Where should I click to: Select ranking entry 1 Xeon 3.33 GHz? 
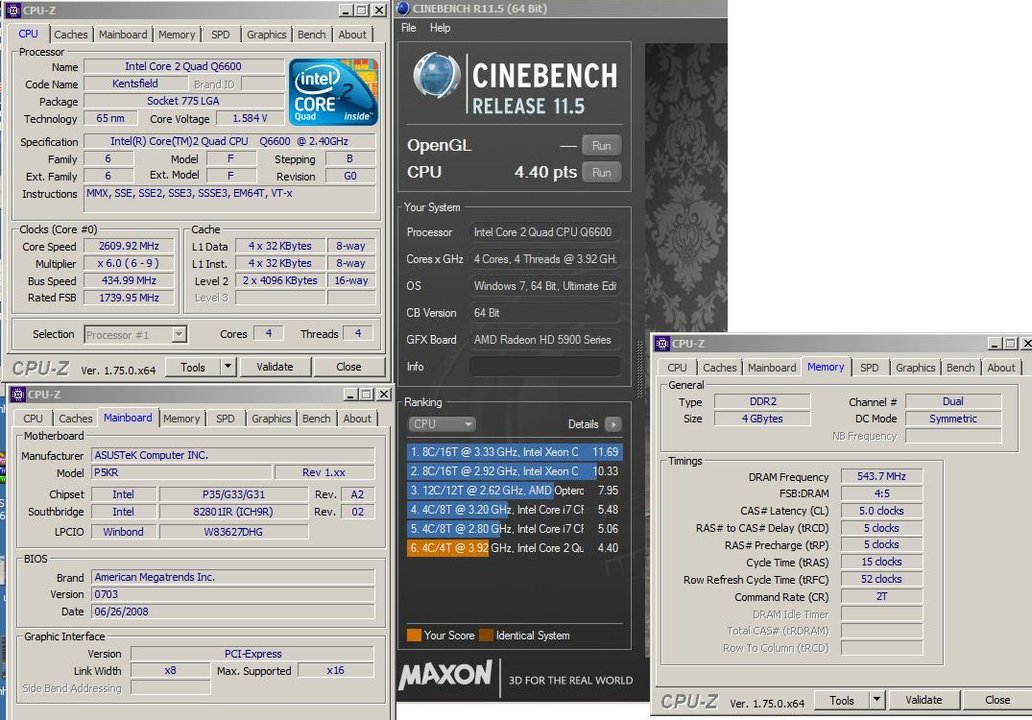(515, 452)
